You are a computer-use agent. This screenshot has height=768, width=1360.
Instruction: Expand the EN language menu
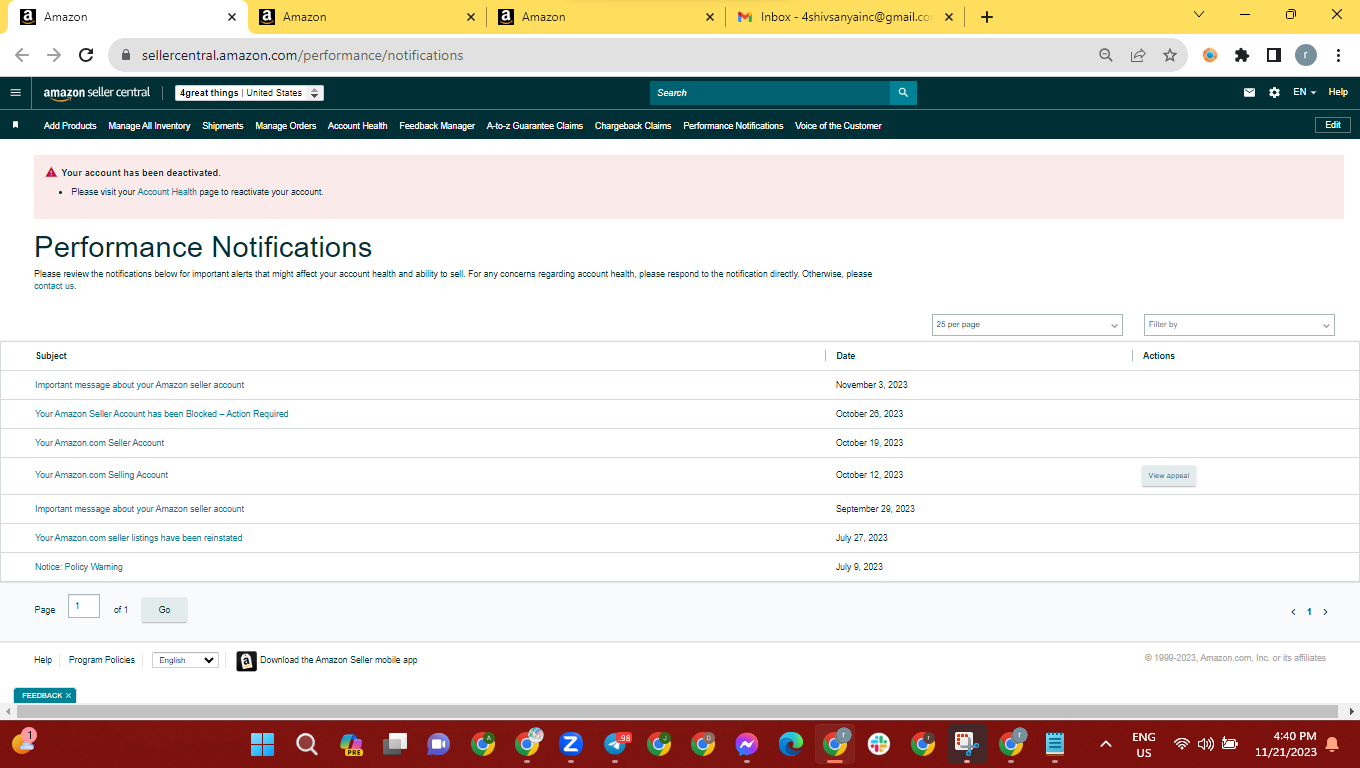tap(1304, 93)
